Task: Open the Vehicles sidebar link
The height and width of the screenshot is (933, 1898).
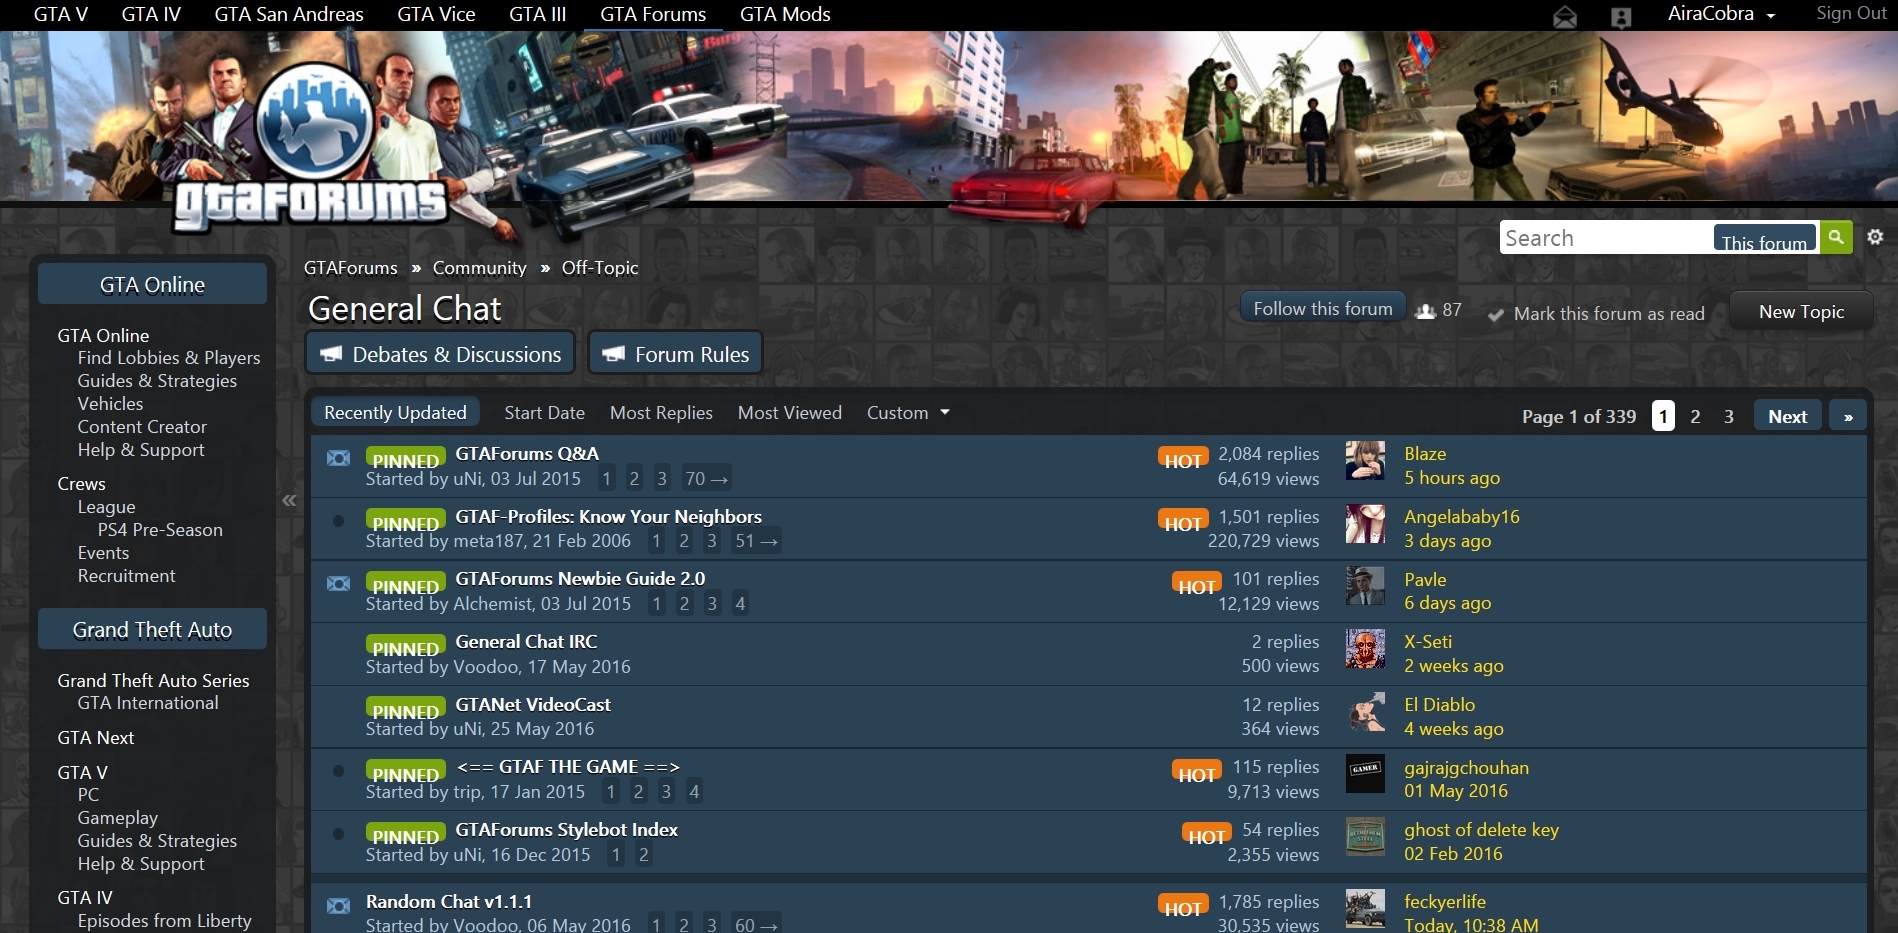Action: coord(110,404)
